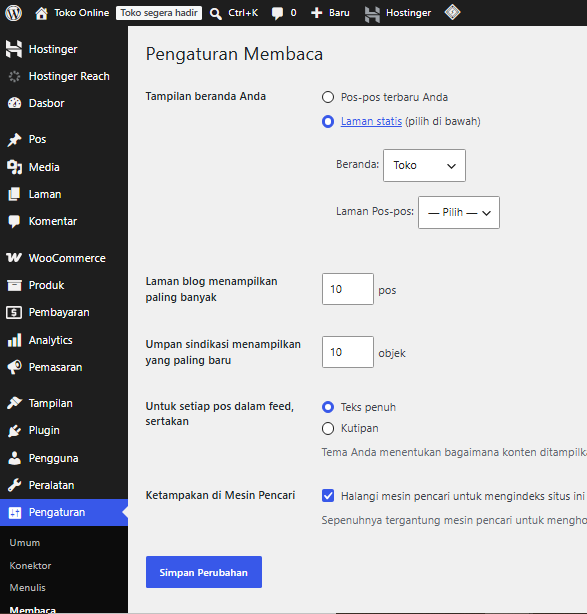
Task: Click the Pembayaran dollar icon
Action: point(14,312)
